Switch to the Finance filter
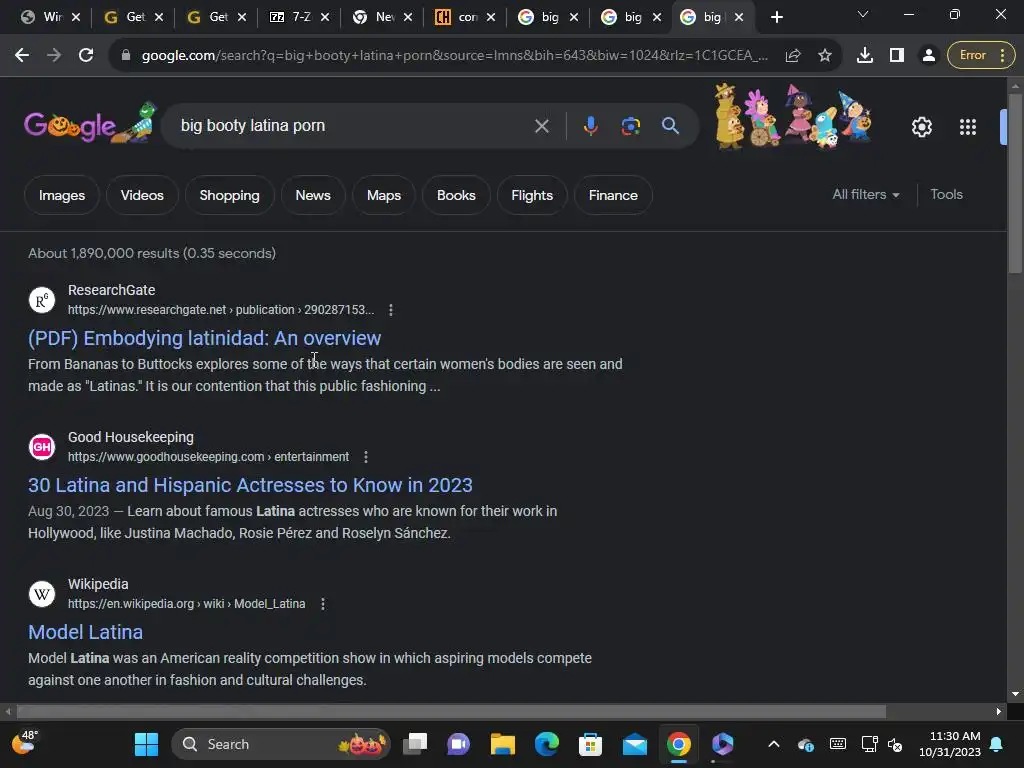The width and height of the screenshot is (1024, 768). click(613, 195)
